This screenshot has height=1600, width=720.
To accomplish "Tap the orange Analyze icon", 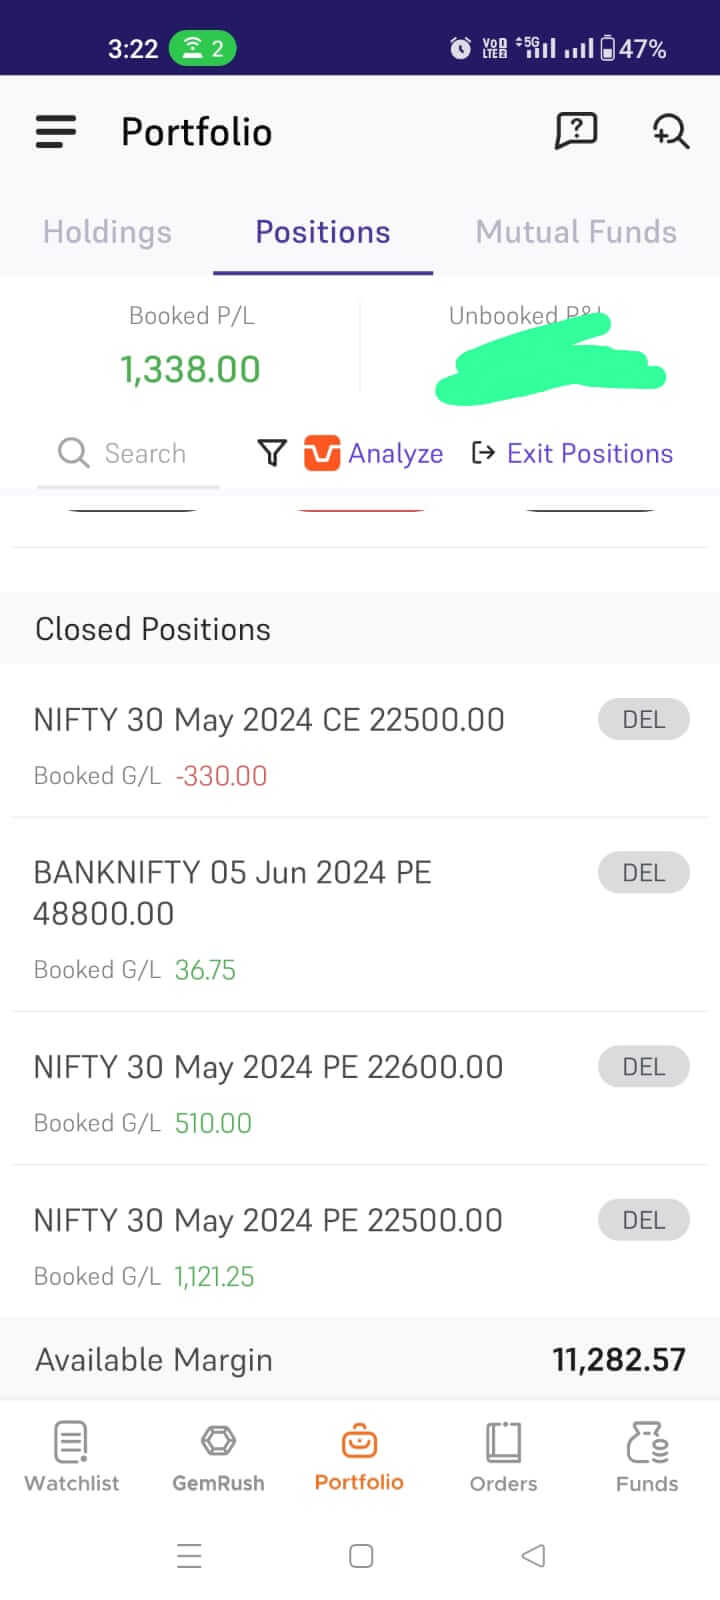I will click(x=322, y=453).
